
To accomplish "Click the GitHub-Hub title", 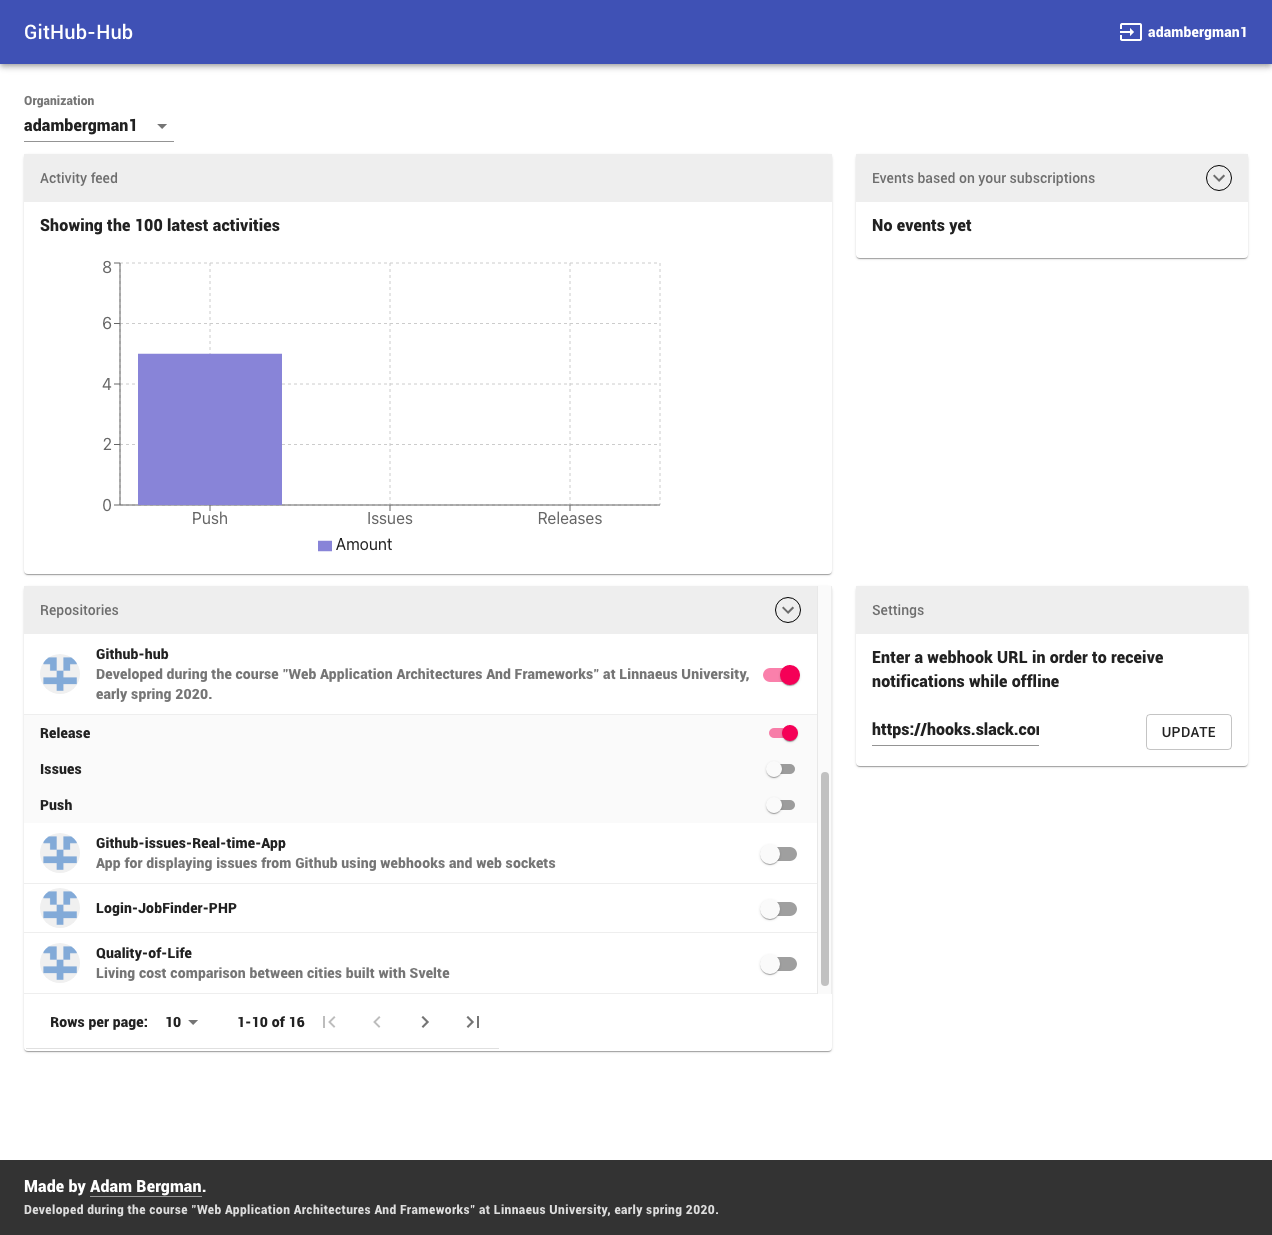I will tap(78, 32).
